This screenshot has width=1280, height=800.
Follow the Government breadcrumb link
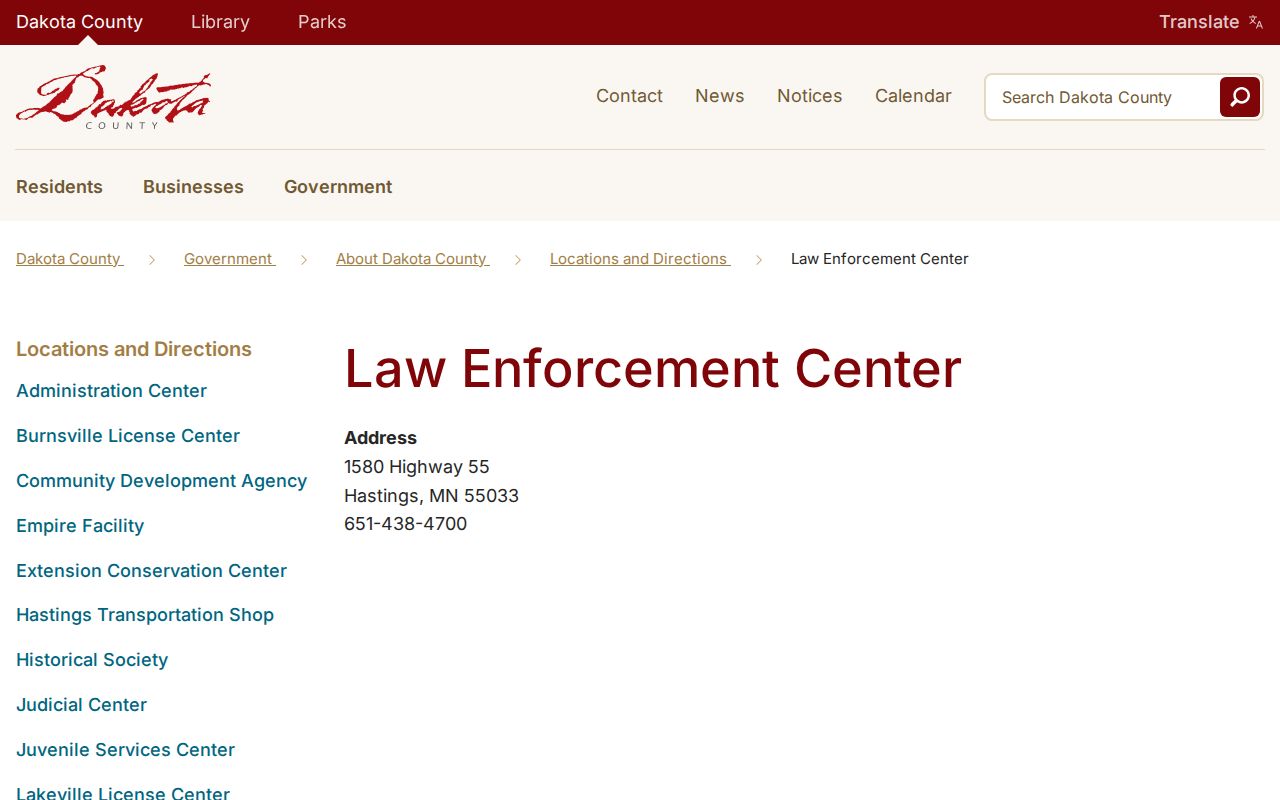[x=229, y=259]
